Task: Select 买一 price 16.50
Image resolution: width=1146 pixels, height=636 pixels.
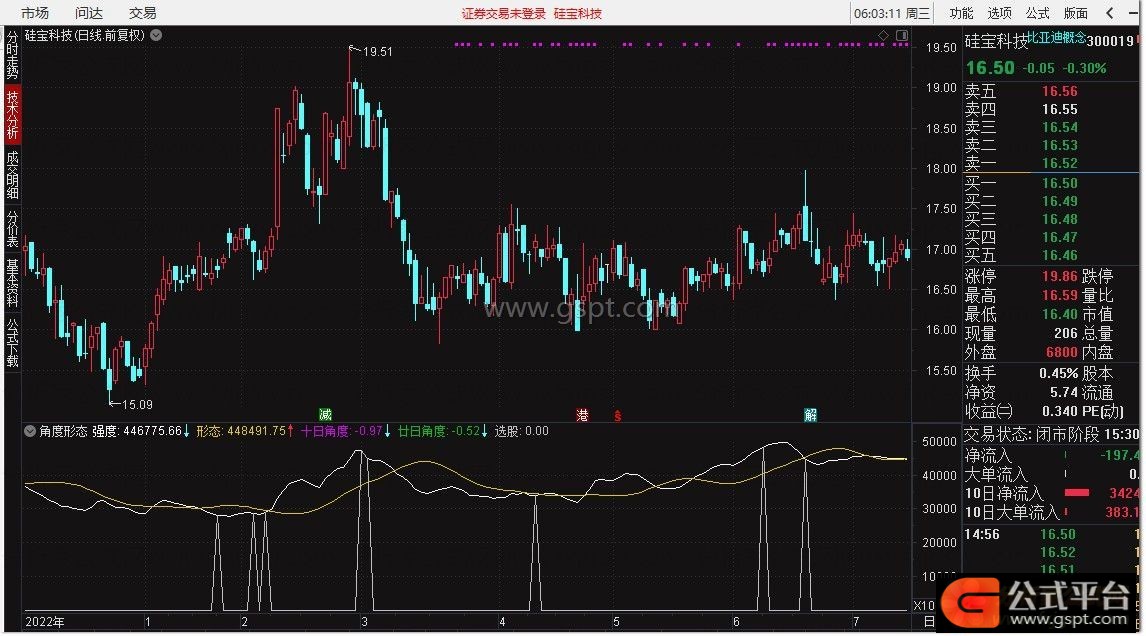Action: 1060,183
